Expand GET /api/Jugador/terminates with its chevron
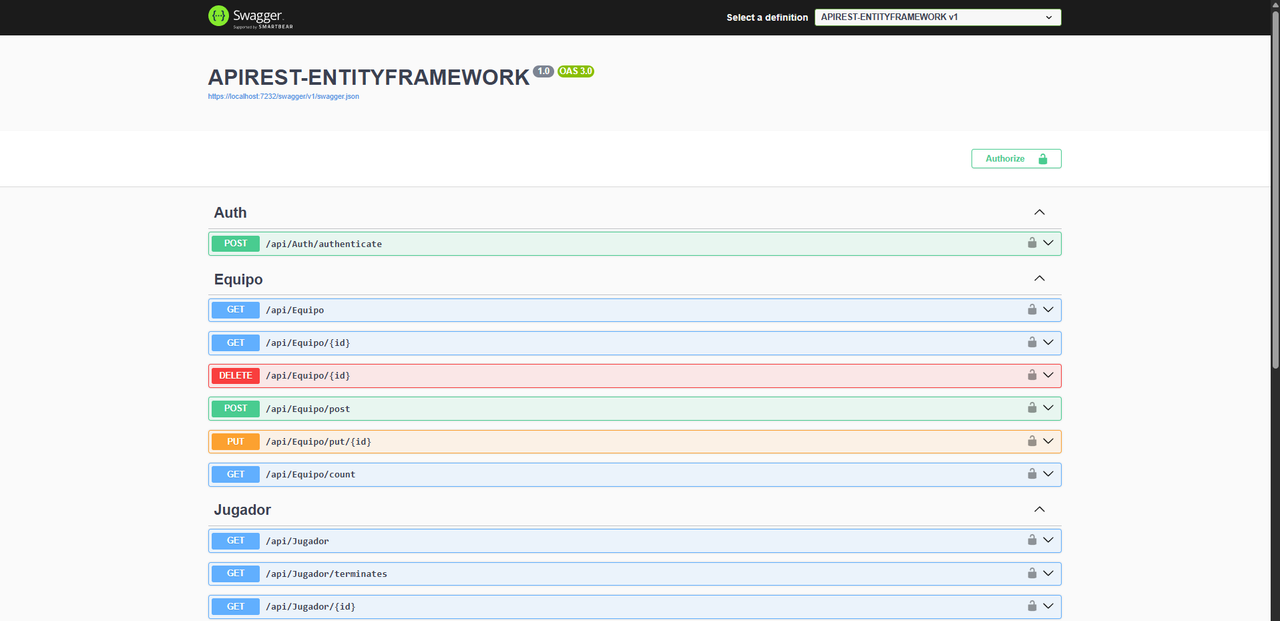 click(x=1048, y=573)
